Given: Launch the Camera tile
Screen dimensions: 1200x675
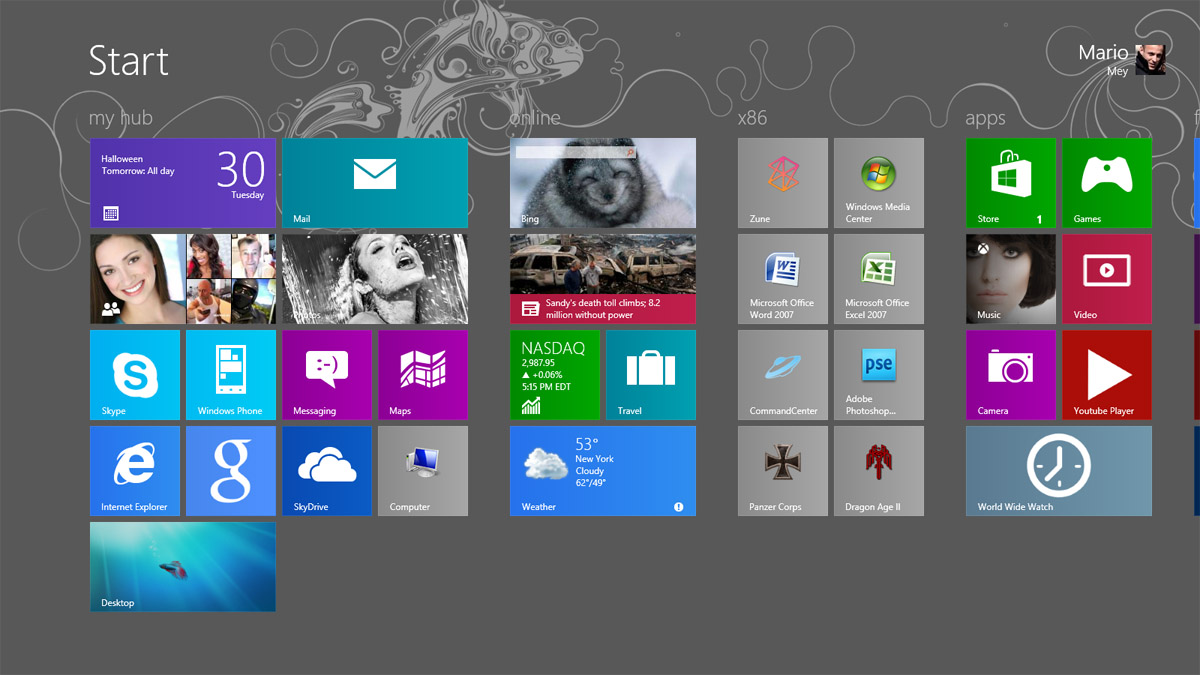Looking at the screenshot, I should click(x=1011, y=375).
